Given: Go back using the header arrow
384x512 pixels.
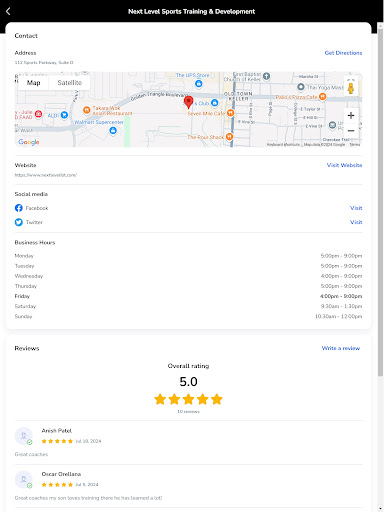Looking at the screenshot, I should [8, 11].
